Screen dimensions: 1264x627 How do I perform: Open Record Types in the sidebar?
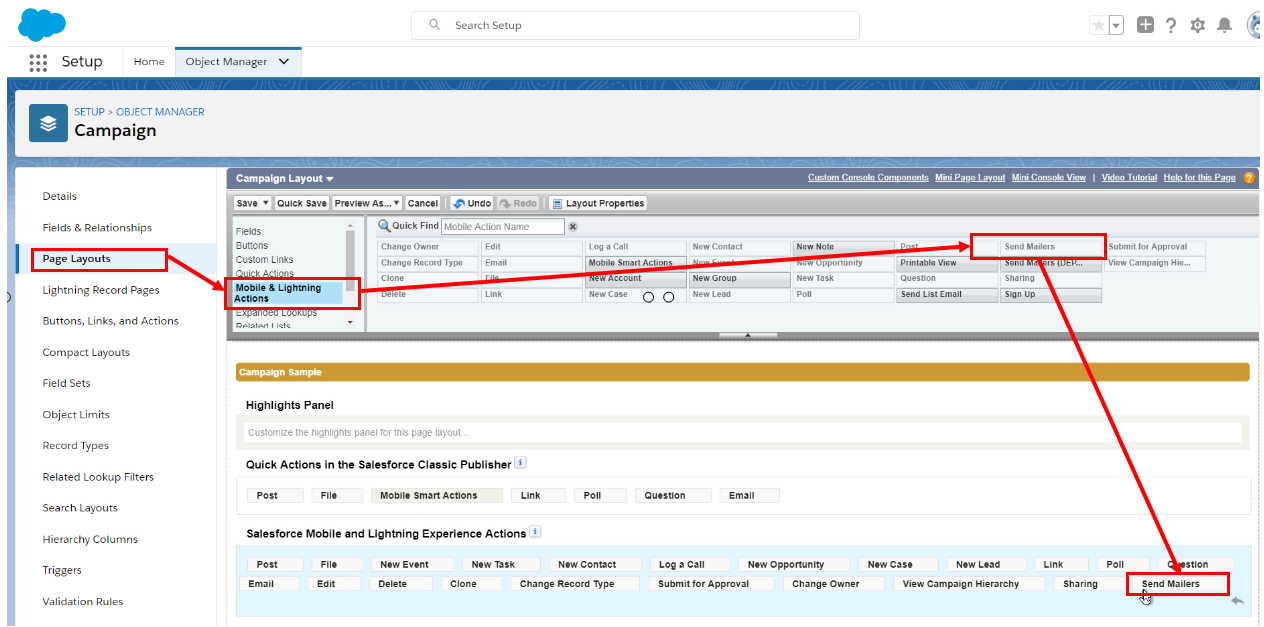(76, 446)
